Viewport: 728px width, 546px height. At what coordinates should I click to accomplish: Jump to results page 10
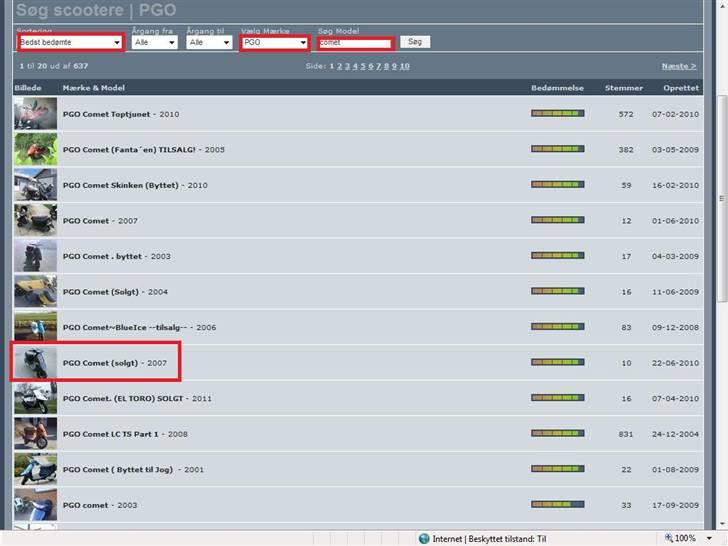point(404,66)
